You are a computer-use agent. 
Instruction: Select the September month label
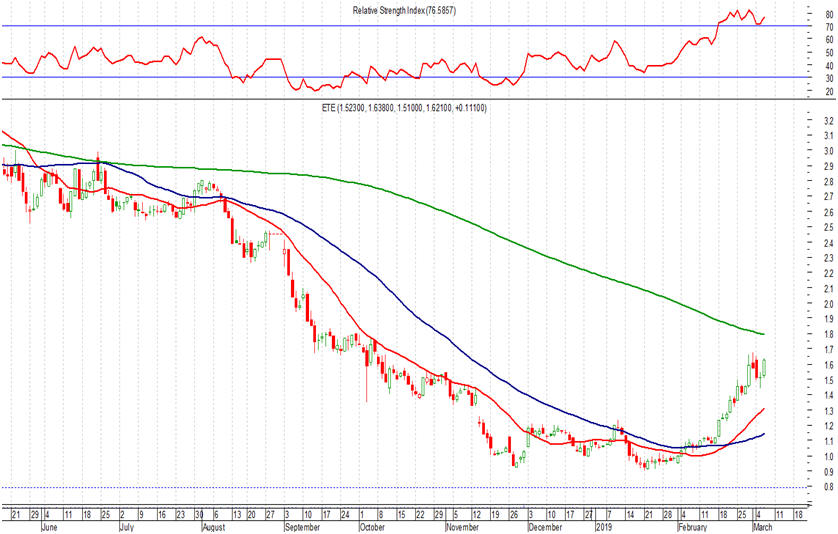[302, 527]
